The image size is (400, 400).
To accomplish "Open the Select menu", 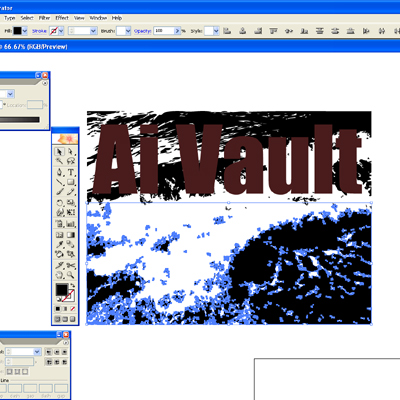I will 27,18.
